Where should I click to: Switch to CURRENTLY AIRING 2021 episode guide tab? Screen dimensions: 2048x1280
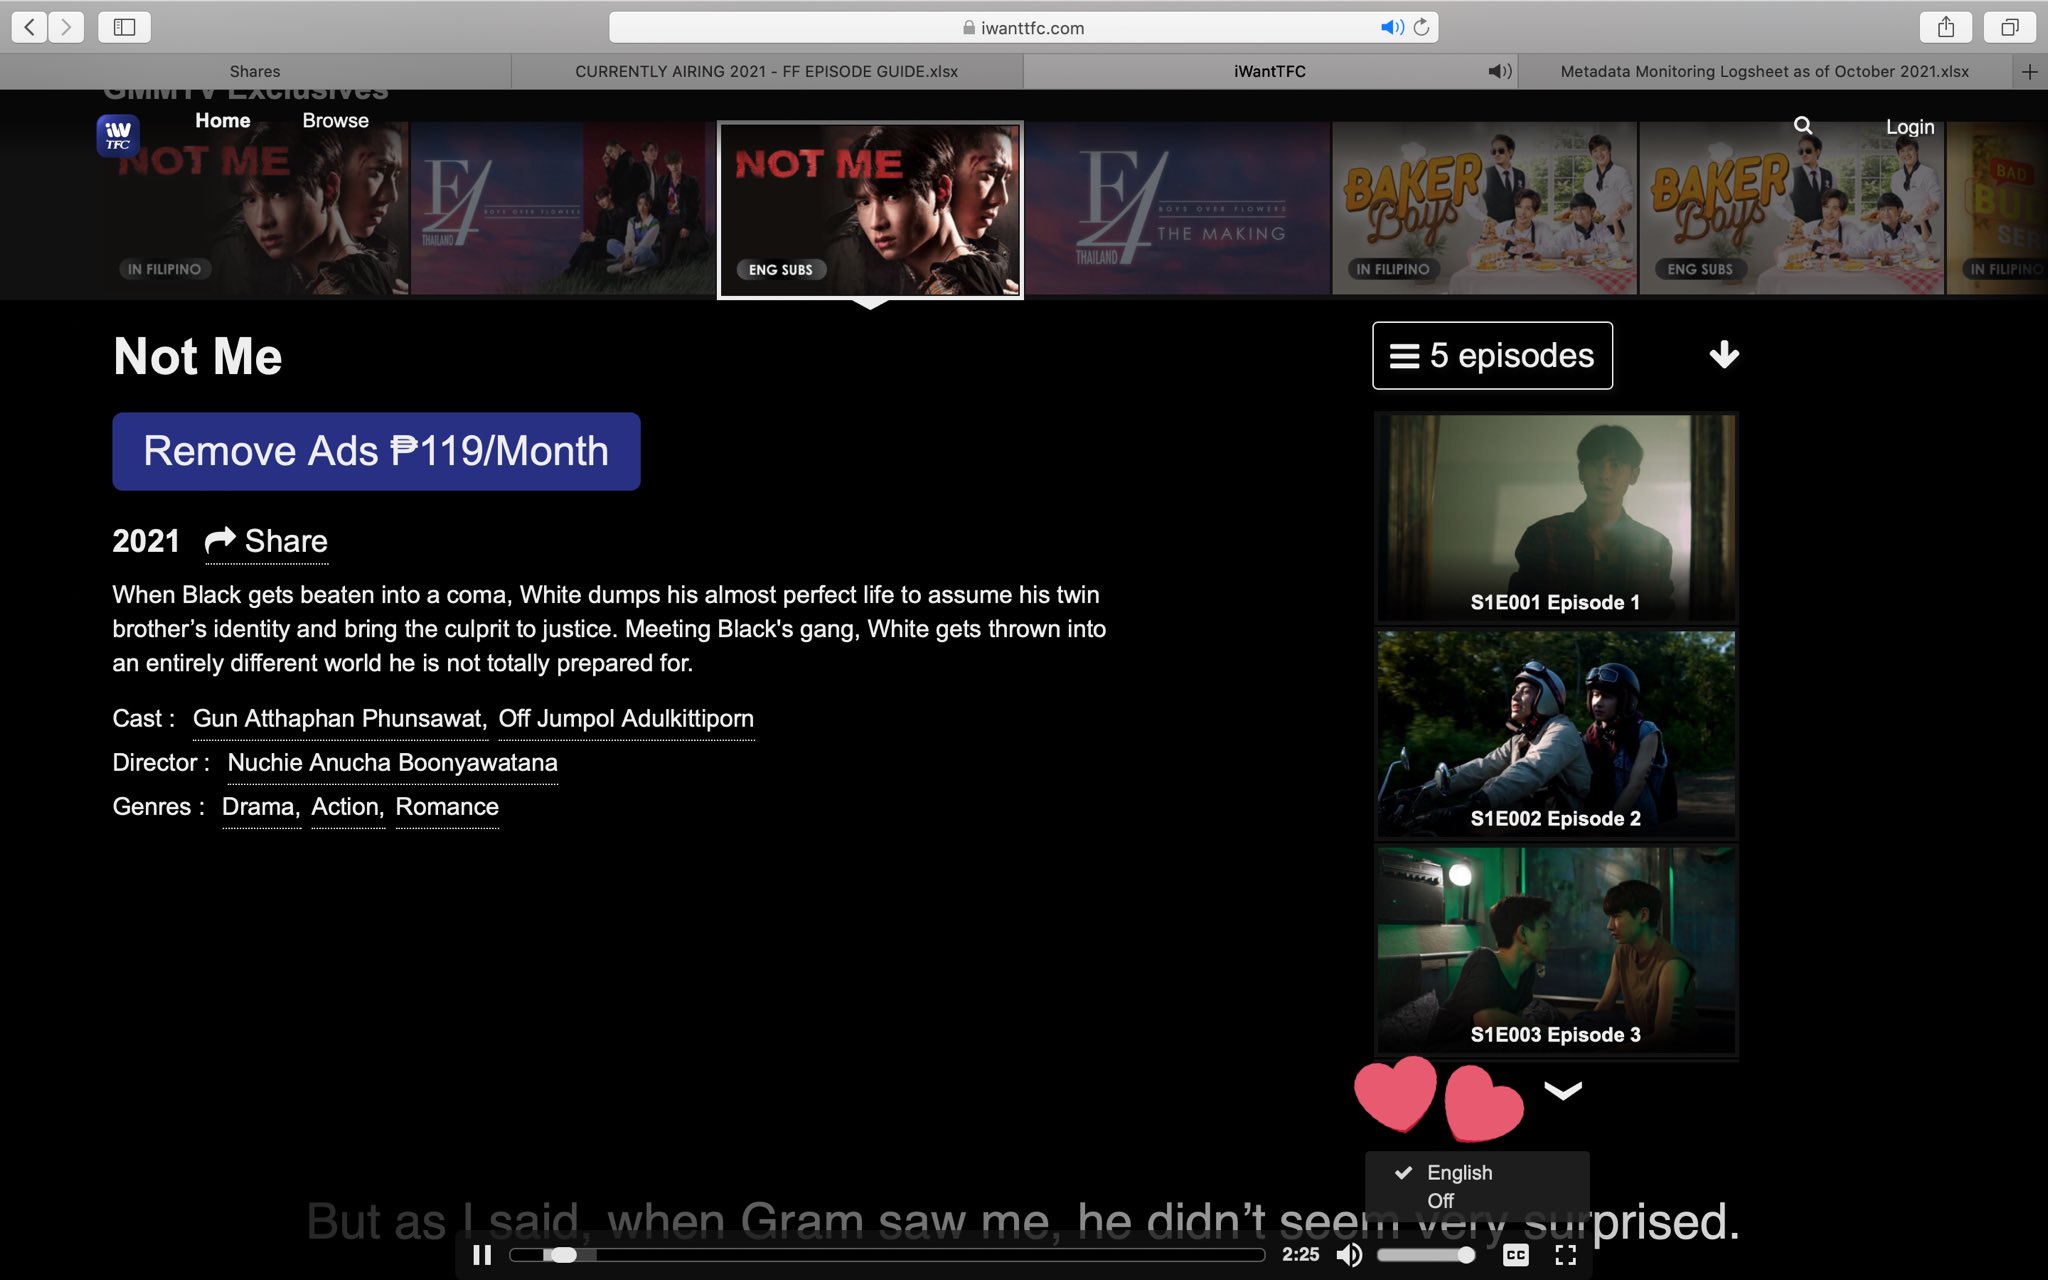click(767, 71)
